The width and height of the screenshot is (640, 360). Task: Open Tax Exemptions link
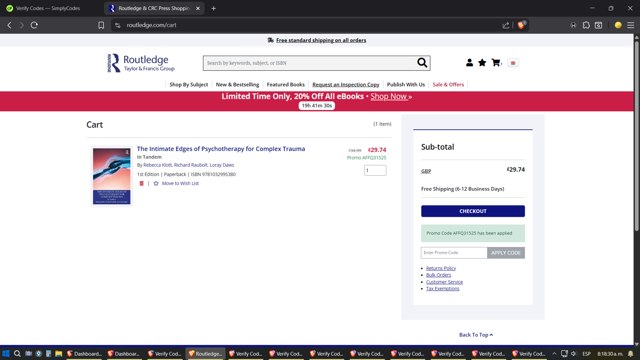(442, 289)
